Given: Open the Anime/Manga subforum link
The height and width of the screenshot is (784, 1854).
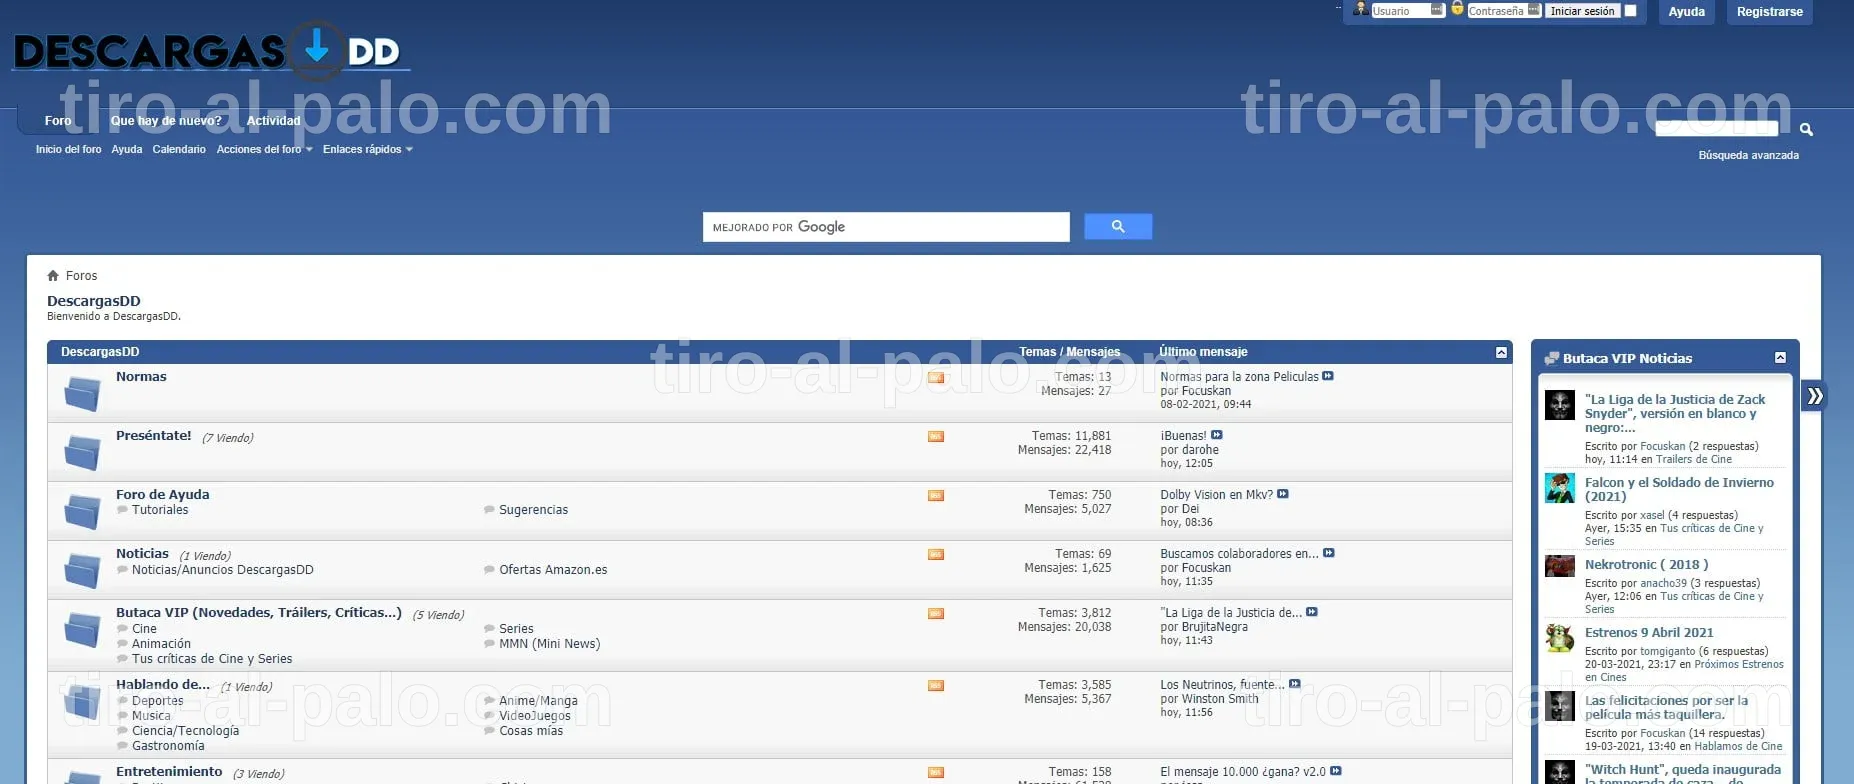Looking at the screenshot, I should pos(538,701).
